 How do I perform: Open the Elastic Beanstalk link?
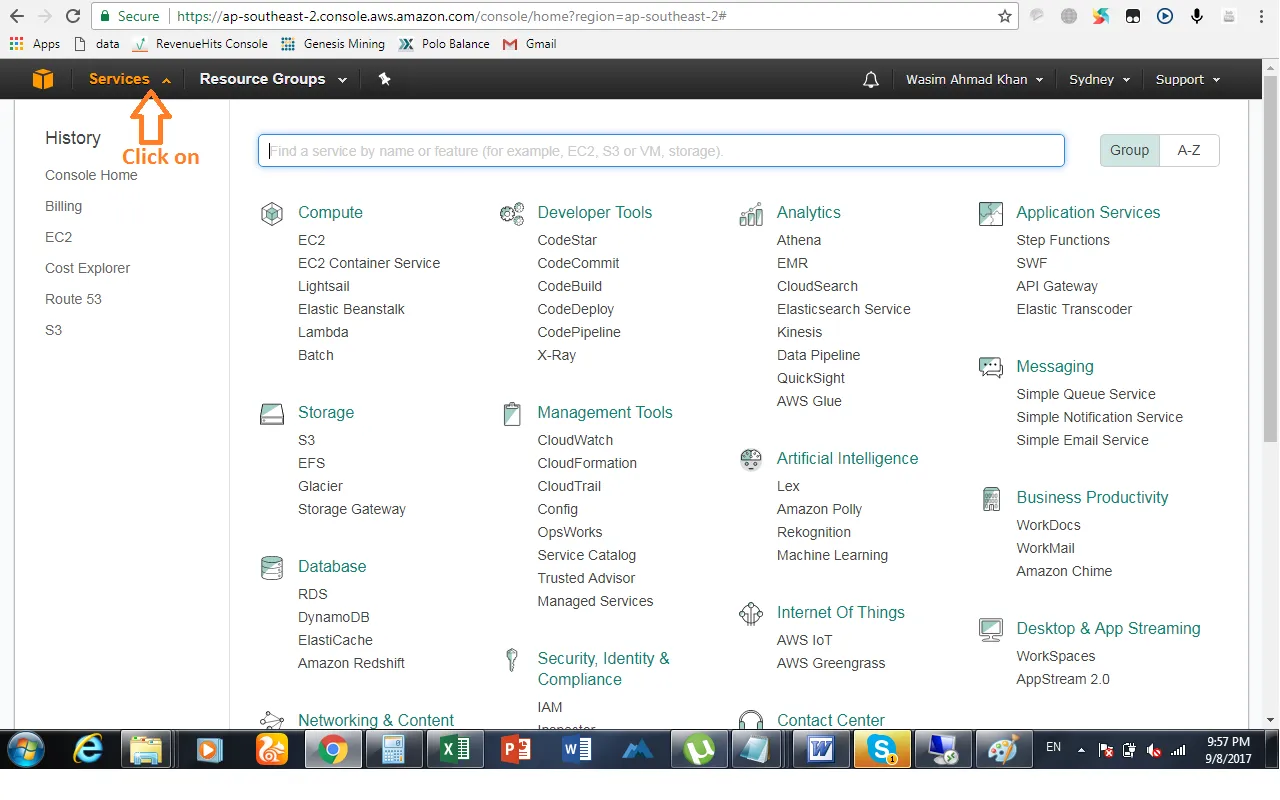point(351,309)
